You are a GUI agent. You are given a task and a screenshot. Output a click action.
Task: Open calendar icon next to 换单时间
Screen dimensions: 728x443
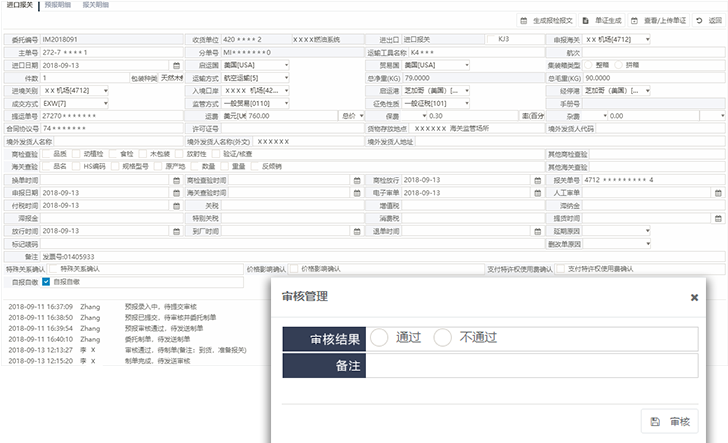pyautogui.click(x=176, y=180)
